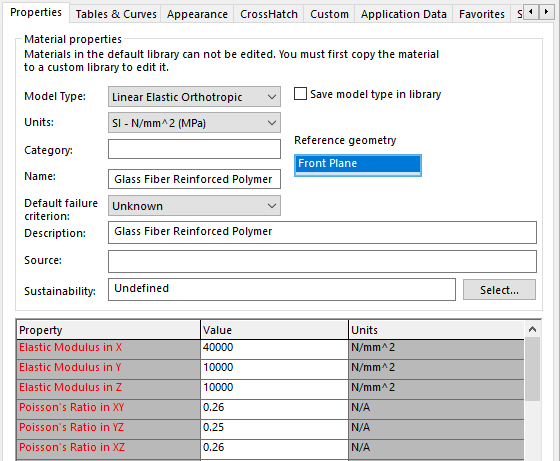Open the Appearance tab
Viewport: 560px width, 461px height.
coord(197,14)
